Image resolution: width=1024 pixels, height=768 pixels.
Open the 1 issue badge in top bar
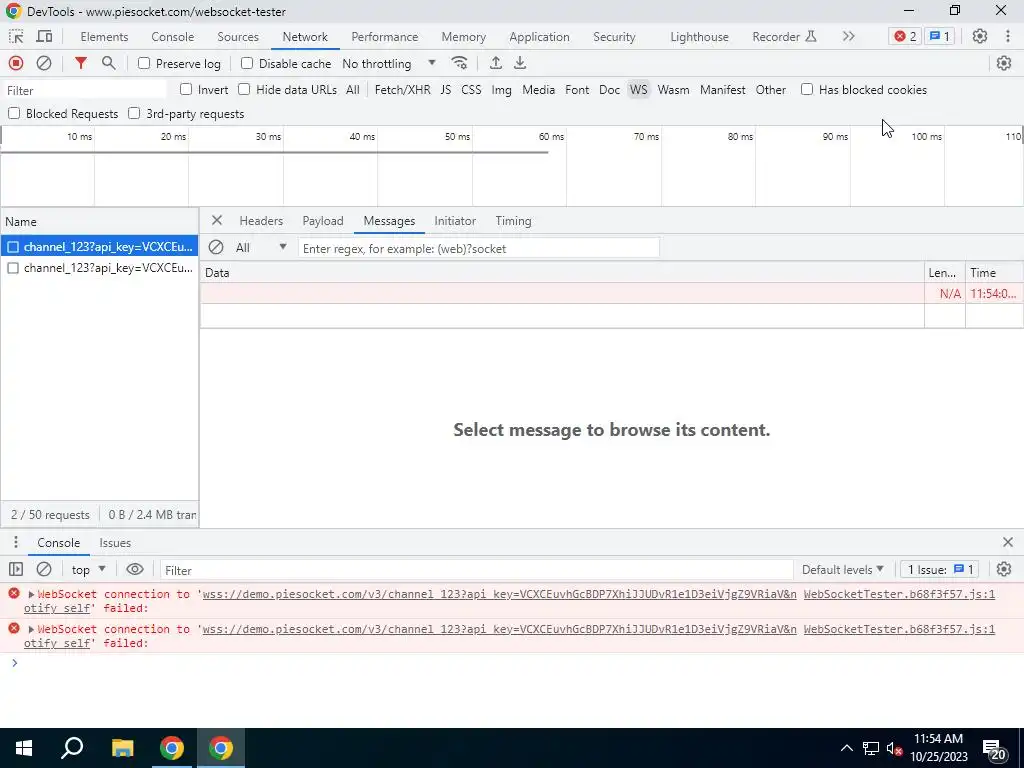tap(940, 37)
